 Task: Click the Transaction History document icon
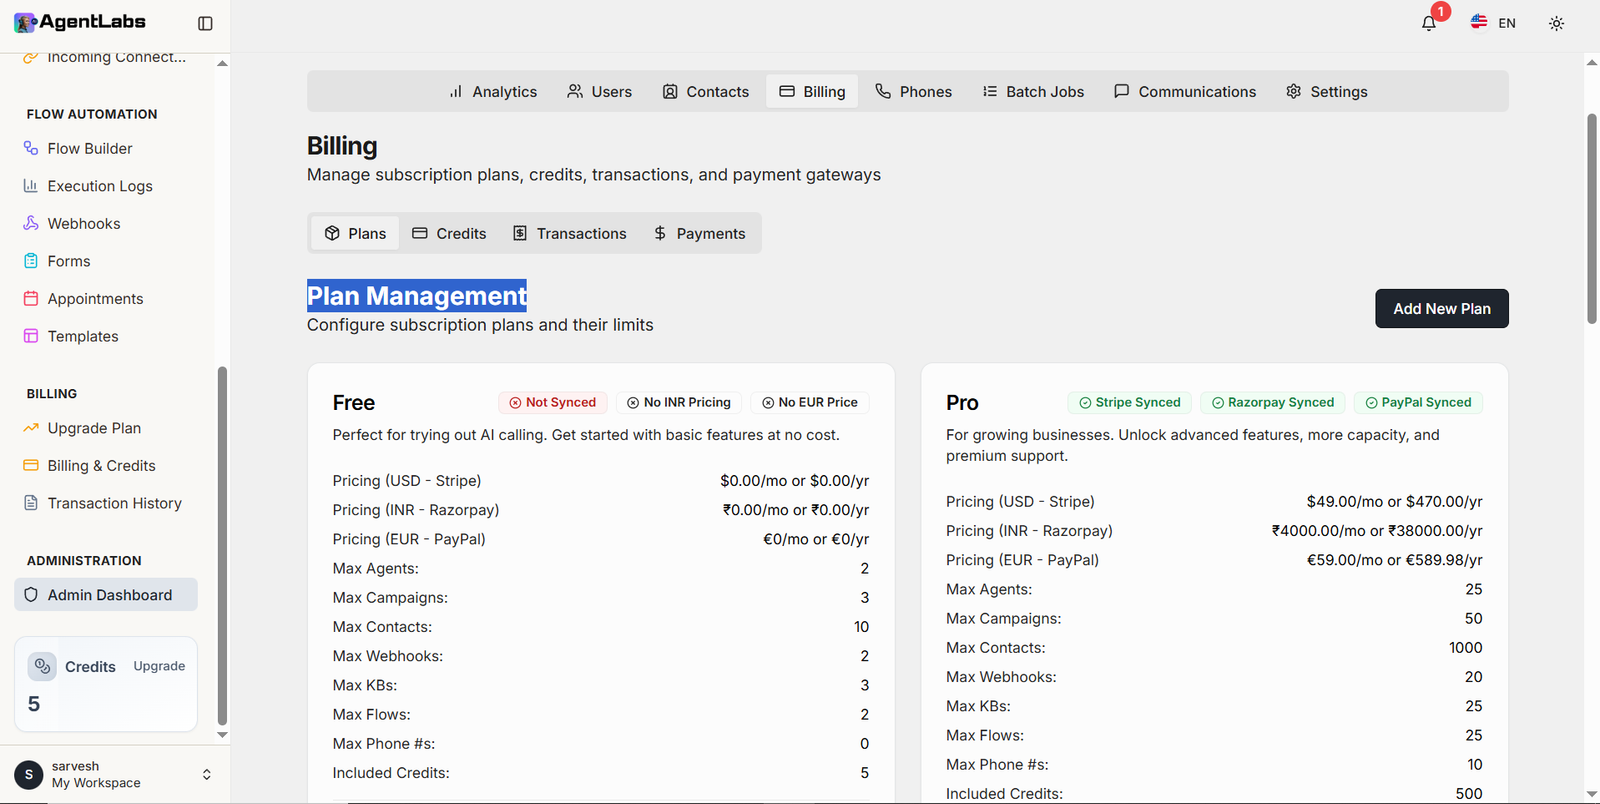pyautogui.click(x=31, y=503)
